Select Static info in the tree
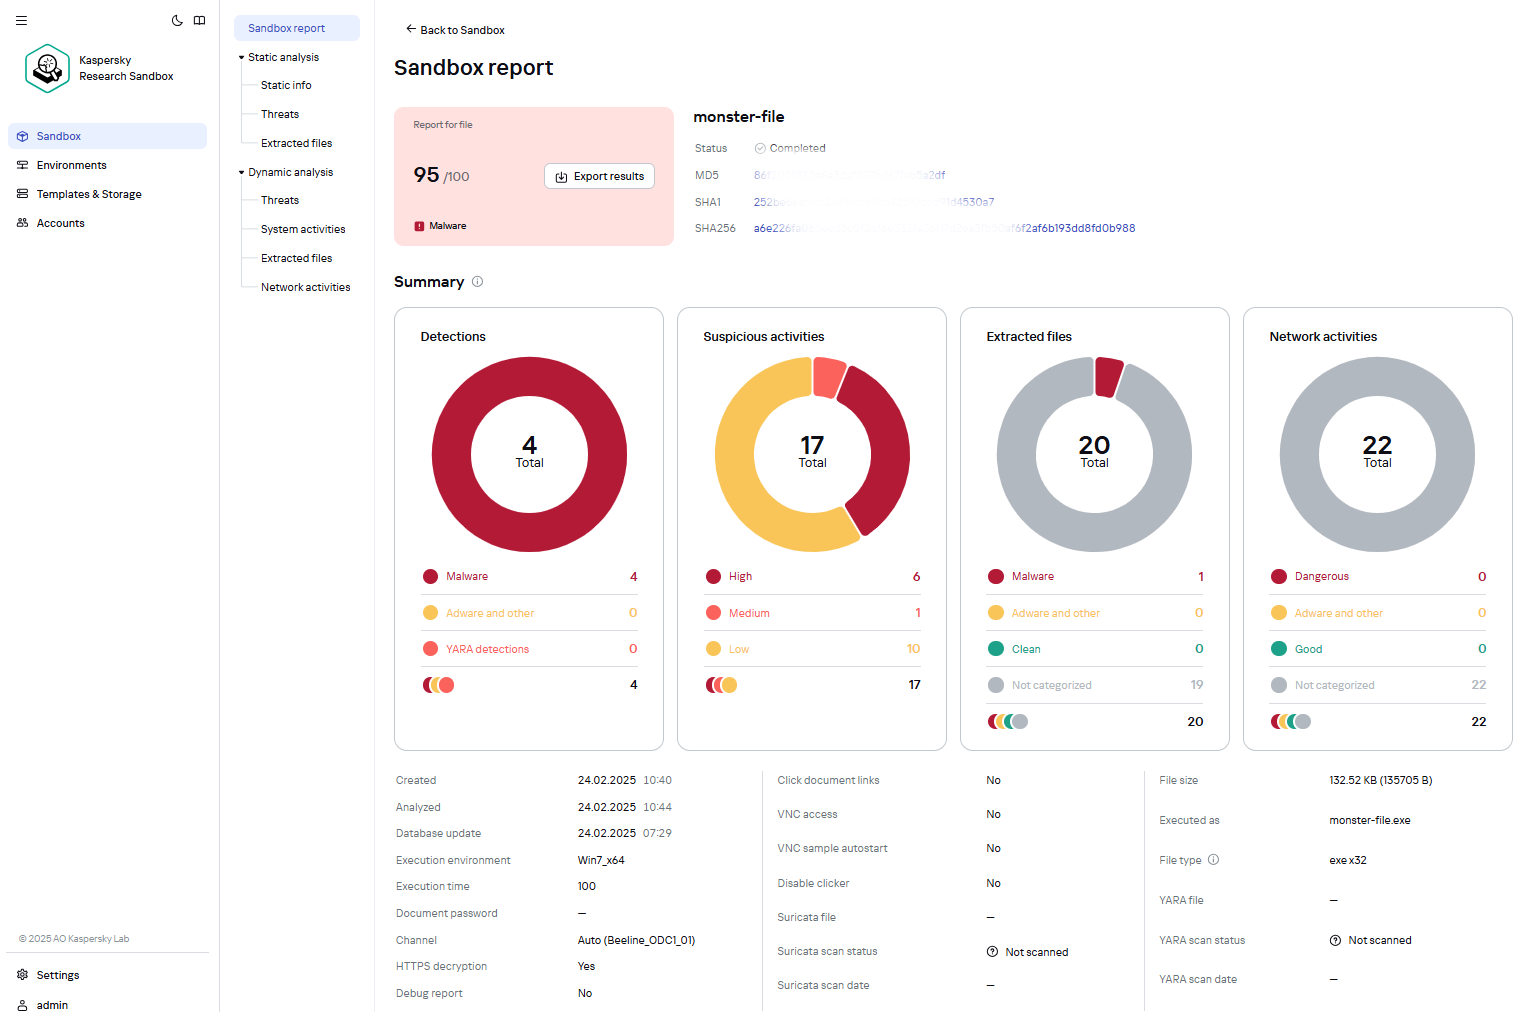 click(x=286, y=85)
